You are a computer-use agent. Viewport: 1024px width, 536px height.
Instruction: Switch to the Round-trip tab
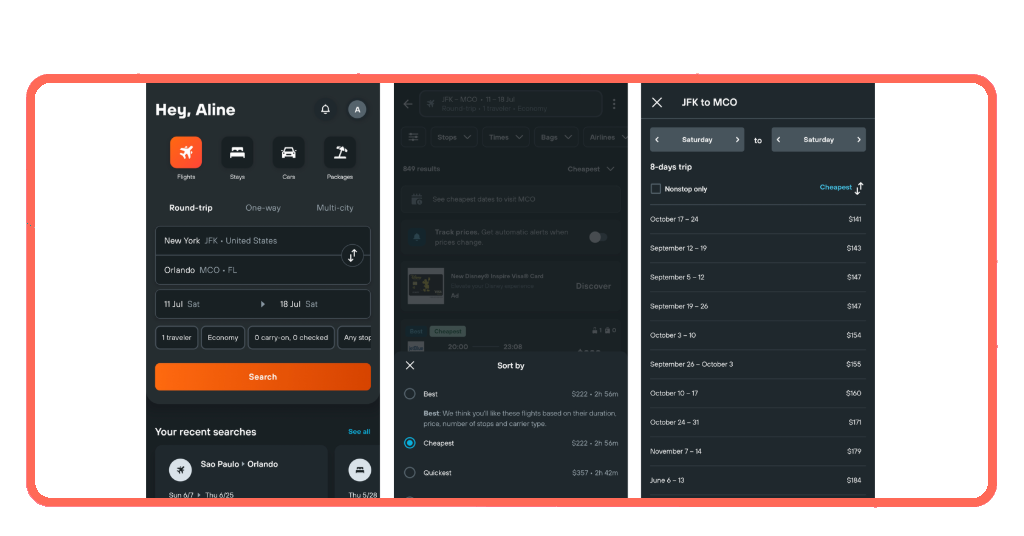191,208
